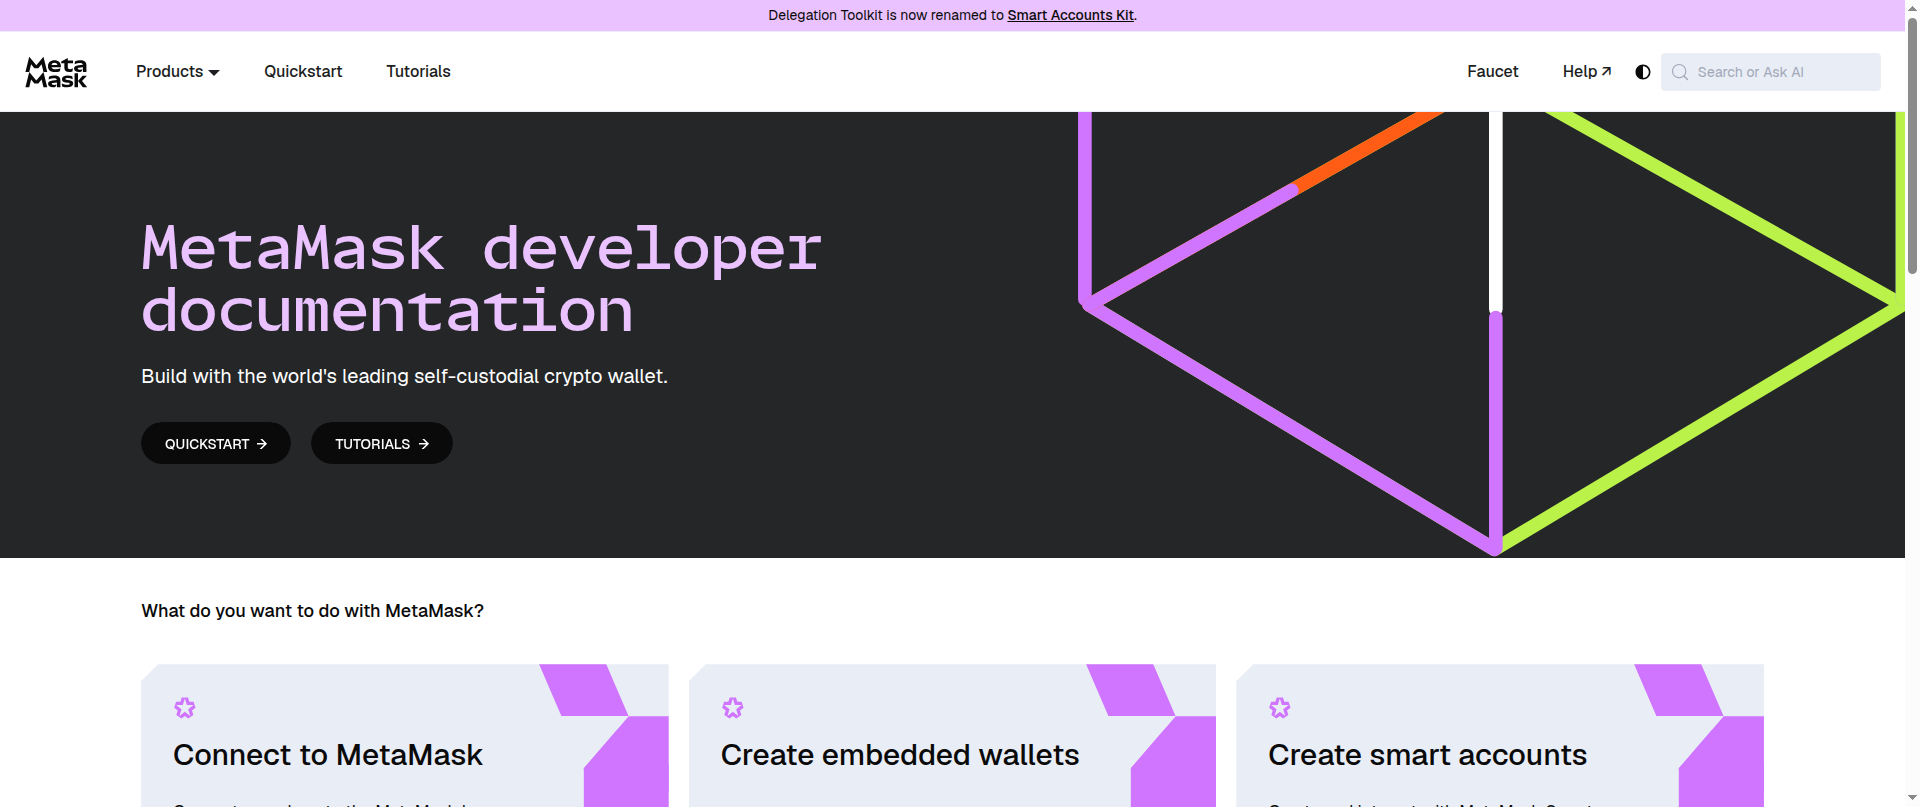Click the star icon on Create smart accounts card
The height and width of the screenshot is (807, 1920).
coord(1280,708)
